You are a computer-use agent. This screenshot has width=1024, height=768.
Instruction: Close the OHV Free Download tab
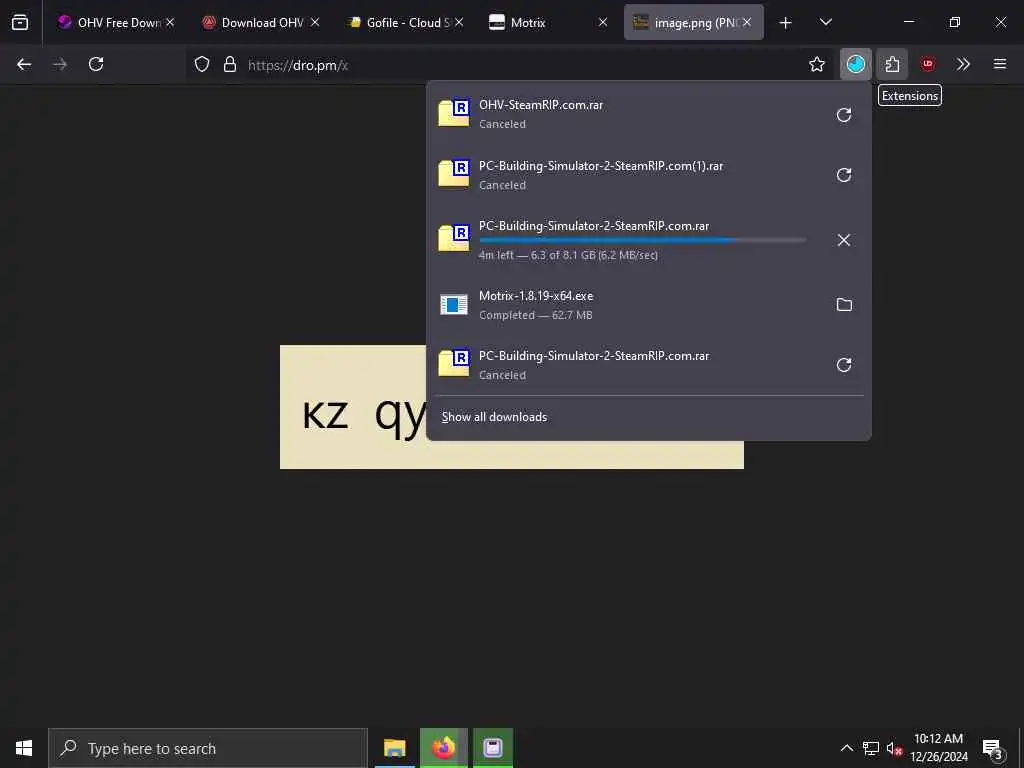point(170,22)
